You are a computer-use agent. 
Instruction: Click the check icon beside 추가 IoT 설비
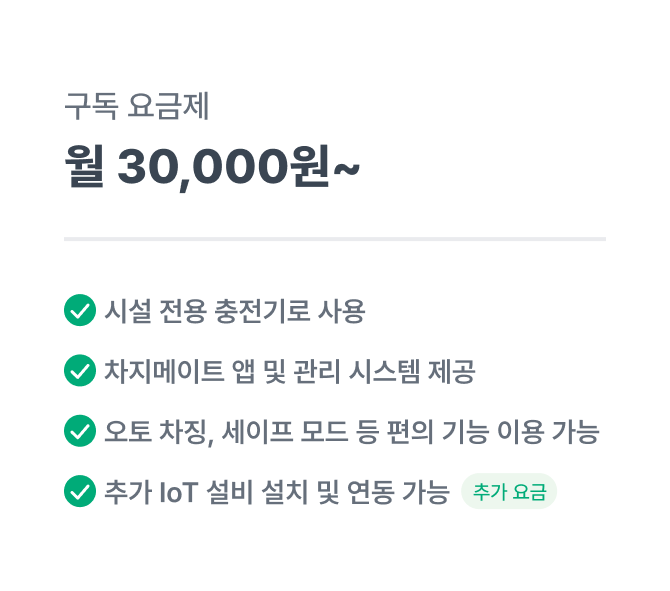coord(80,491)
